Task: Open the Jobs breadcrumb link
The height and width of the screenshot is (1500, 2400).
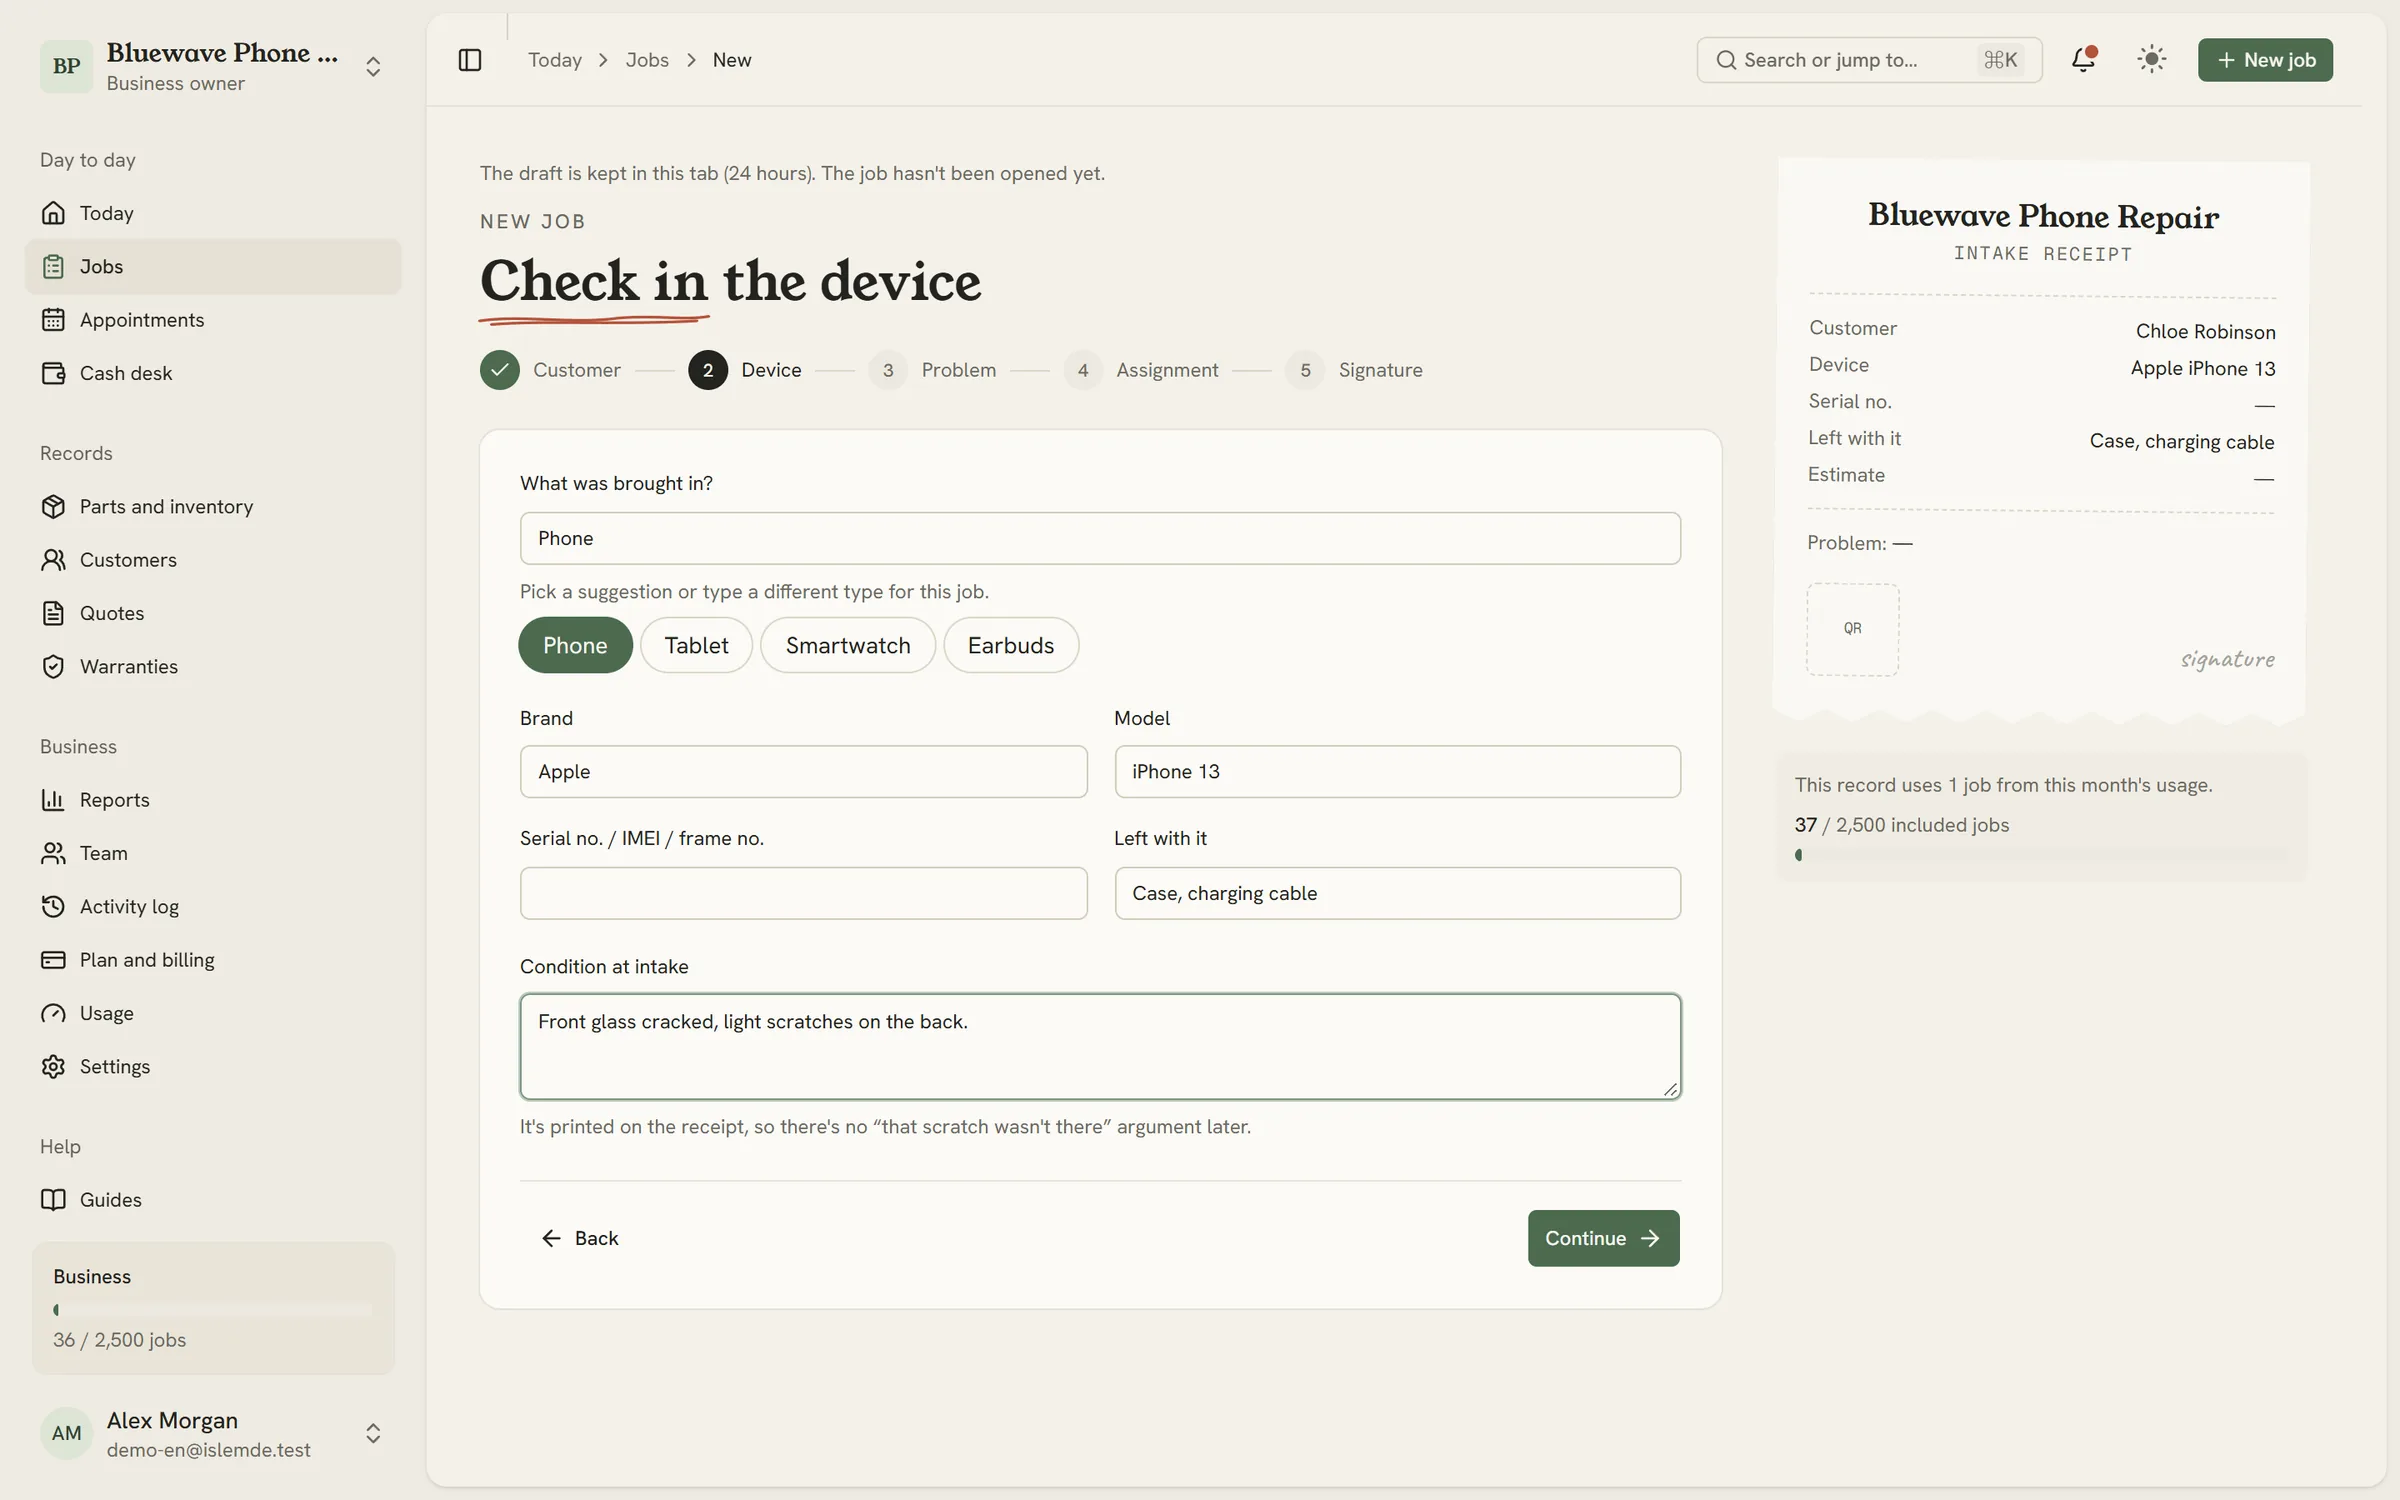Action: click(647, 60)
